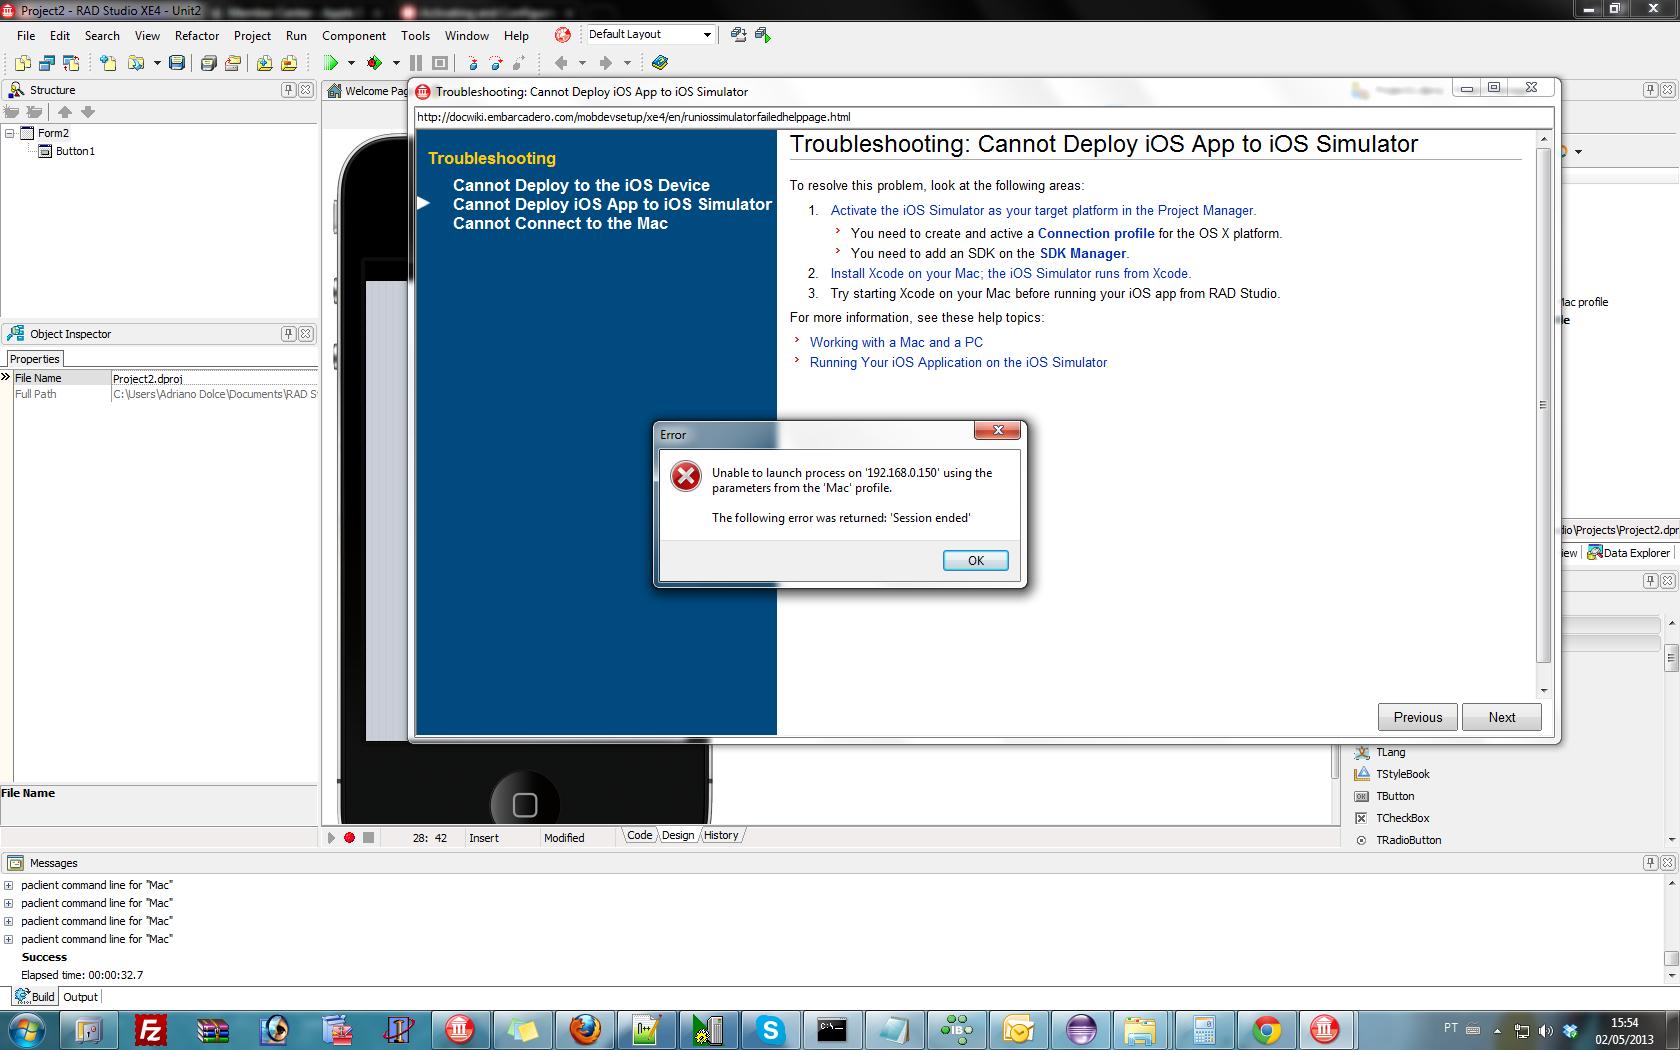Viewport: 1680px width, 1050px height.
Task: Select TRadioButton in Tool Palette
Action: [x=1408, y=840]
